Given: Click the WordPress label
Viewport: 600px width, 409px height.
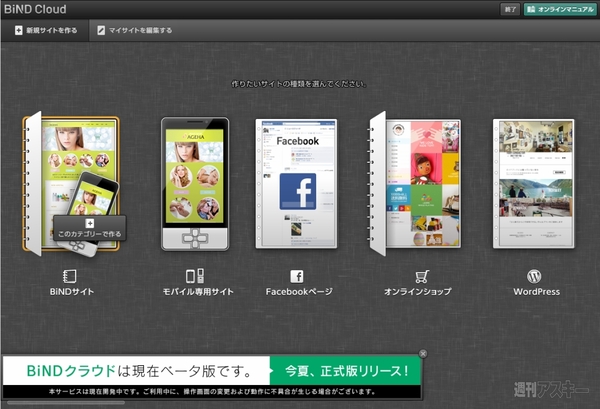Looking at the screenshot, I should [x=536, y=292].
